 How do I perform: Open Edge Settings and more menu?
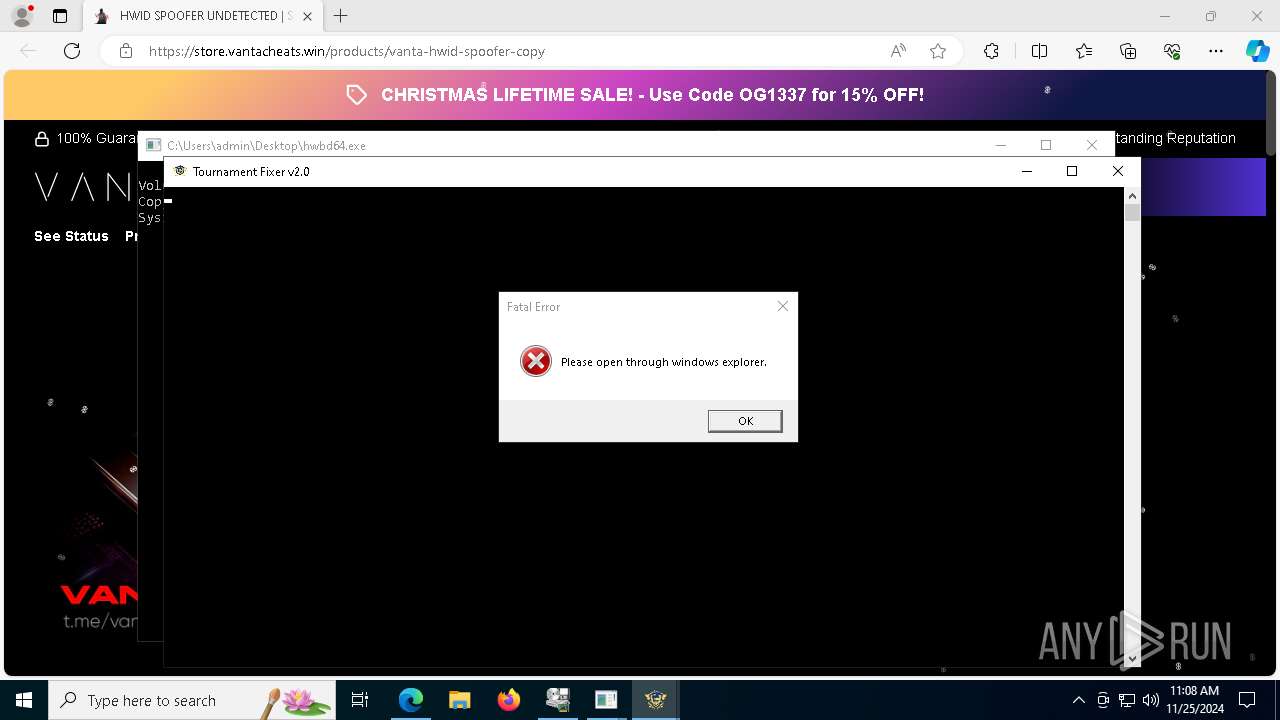tap(1216, 51)
